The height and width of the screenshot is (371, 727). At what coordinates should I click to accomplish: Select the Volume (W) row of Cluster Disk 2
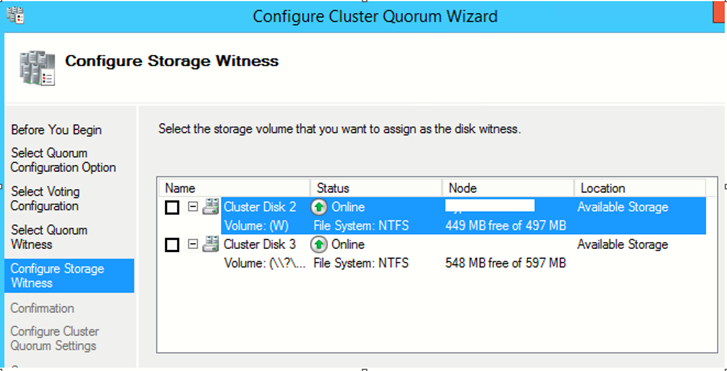tap(464, 226)
